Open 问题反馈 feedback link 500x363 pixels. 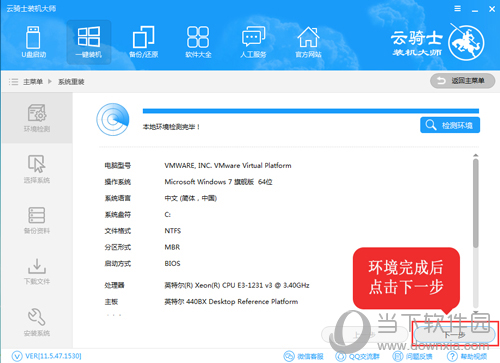412,356
